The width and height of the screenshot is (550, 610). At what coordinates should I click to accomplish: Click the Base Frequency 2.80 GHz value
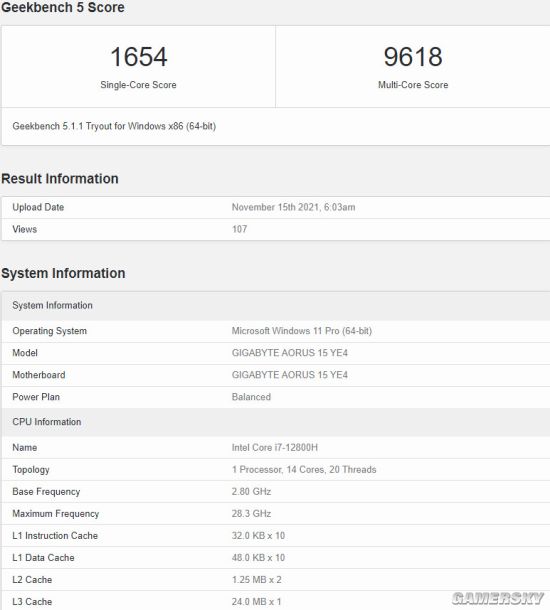coord(251,491)
